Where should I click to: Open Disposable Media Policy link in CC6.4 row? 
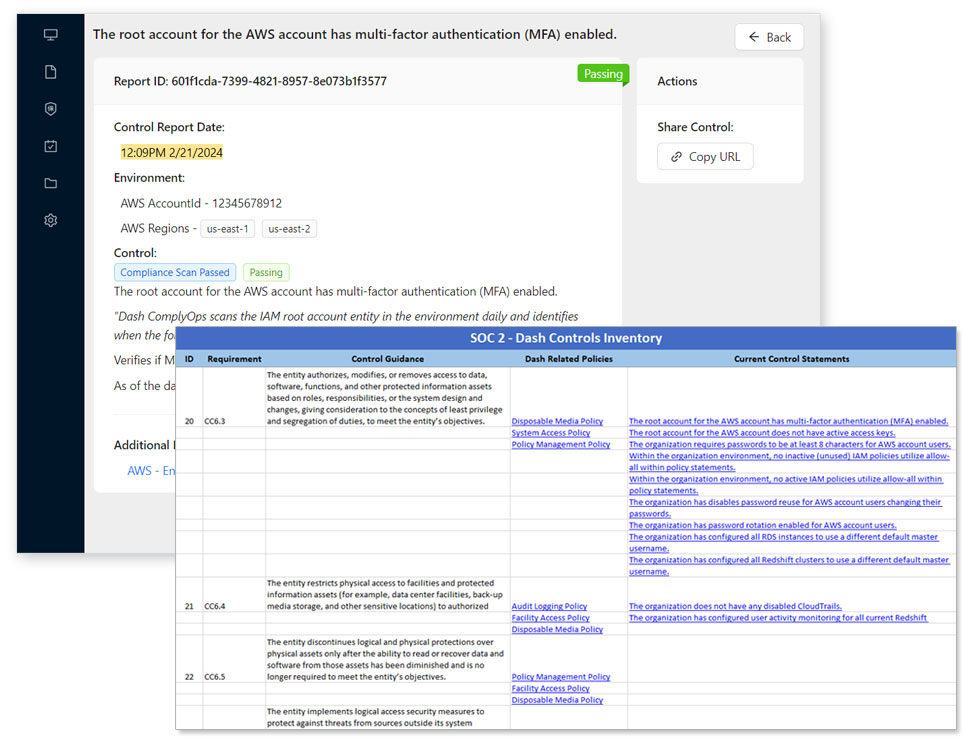point(557,630)
